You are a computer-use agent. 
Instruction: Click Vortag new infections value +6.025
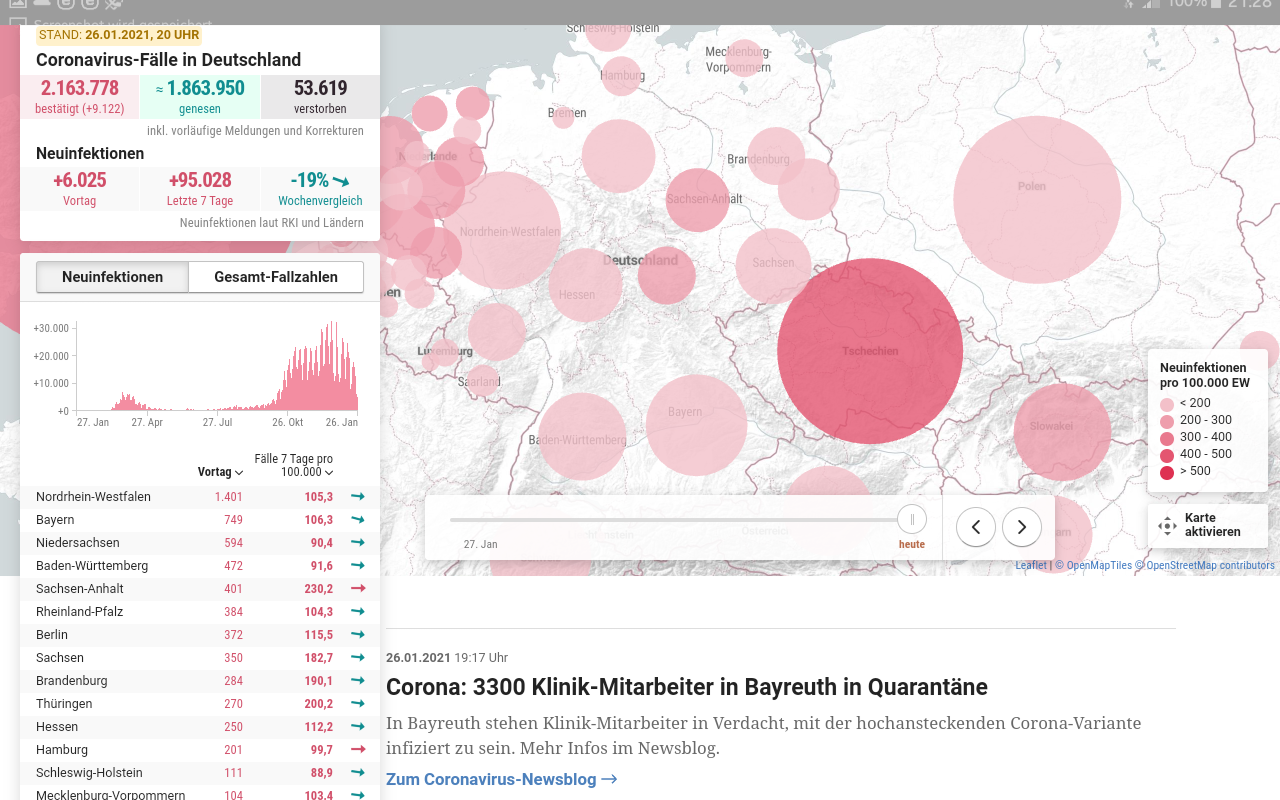click(80, 180)
